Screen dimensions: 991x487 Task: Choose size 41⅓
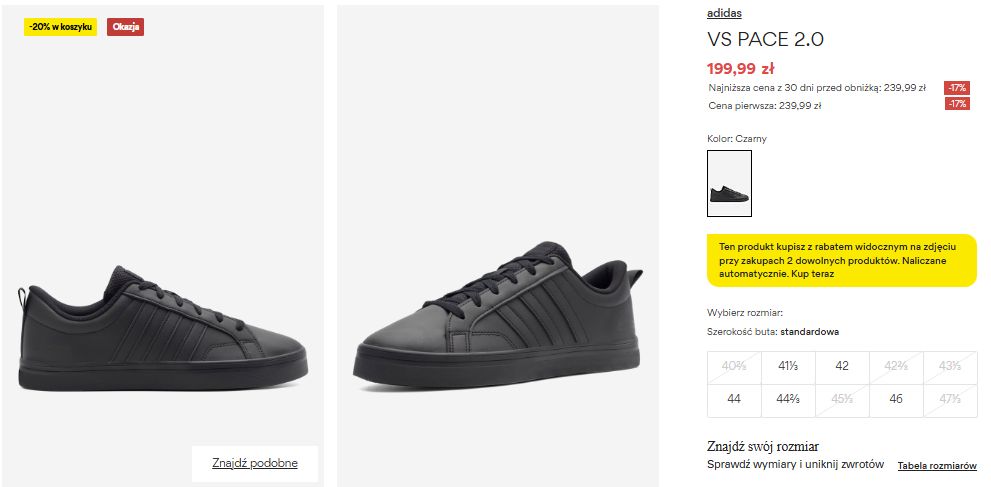788,366
